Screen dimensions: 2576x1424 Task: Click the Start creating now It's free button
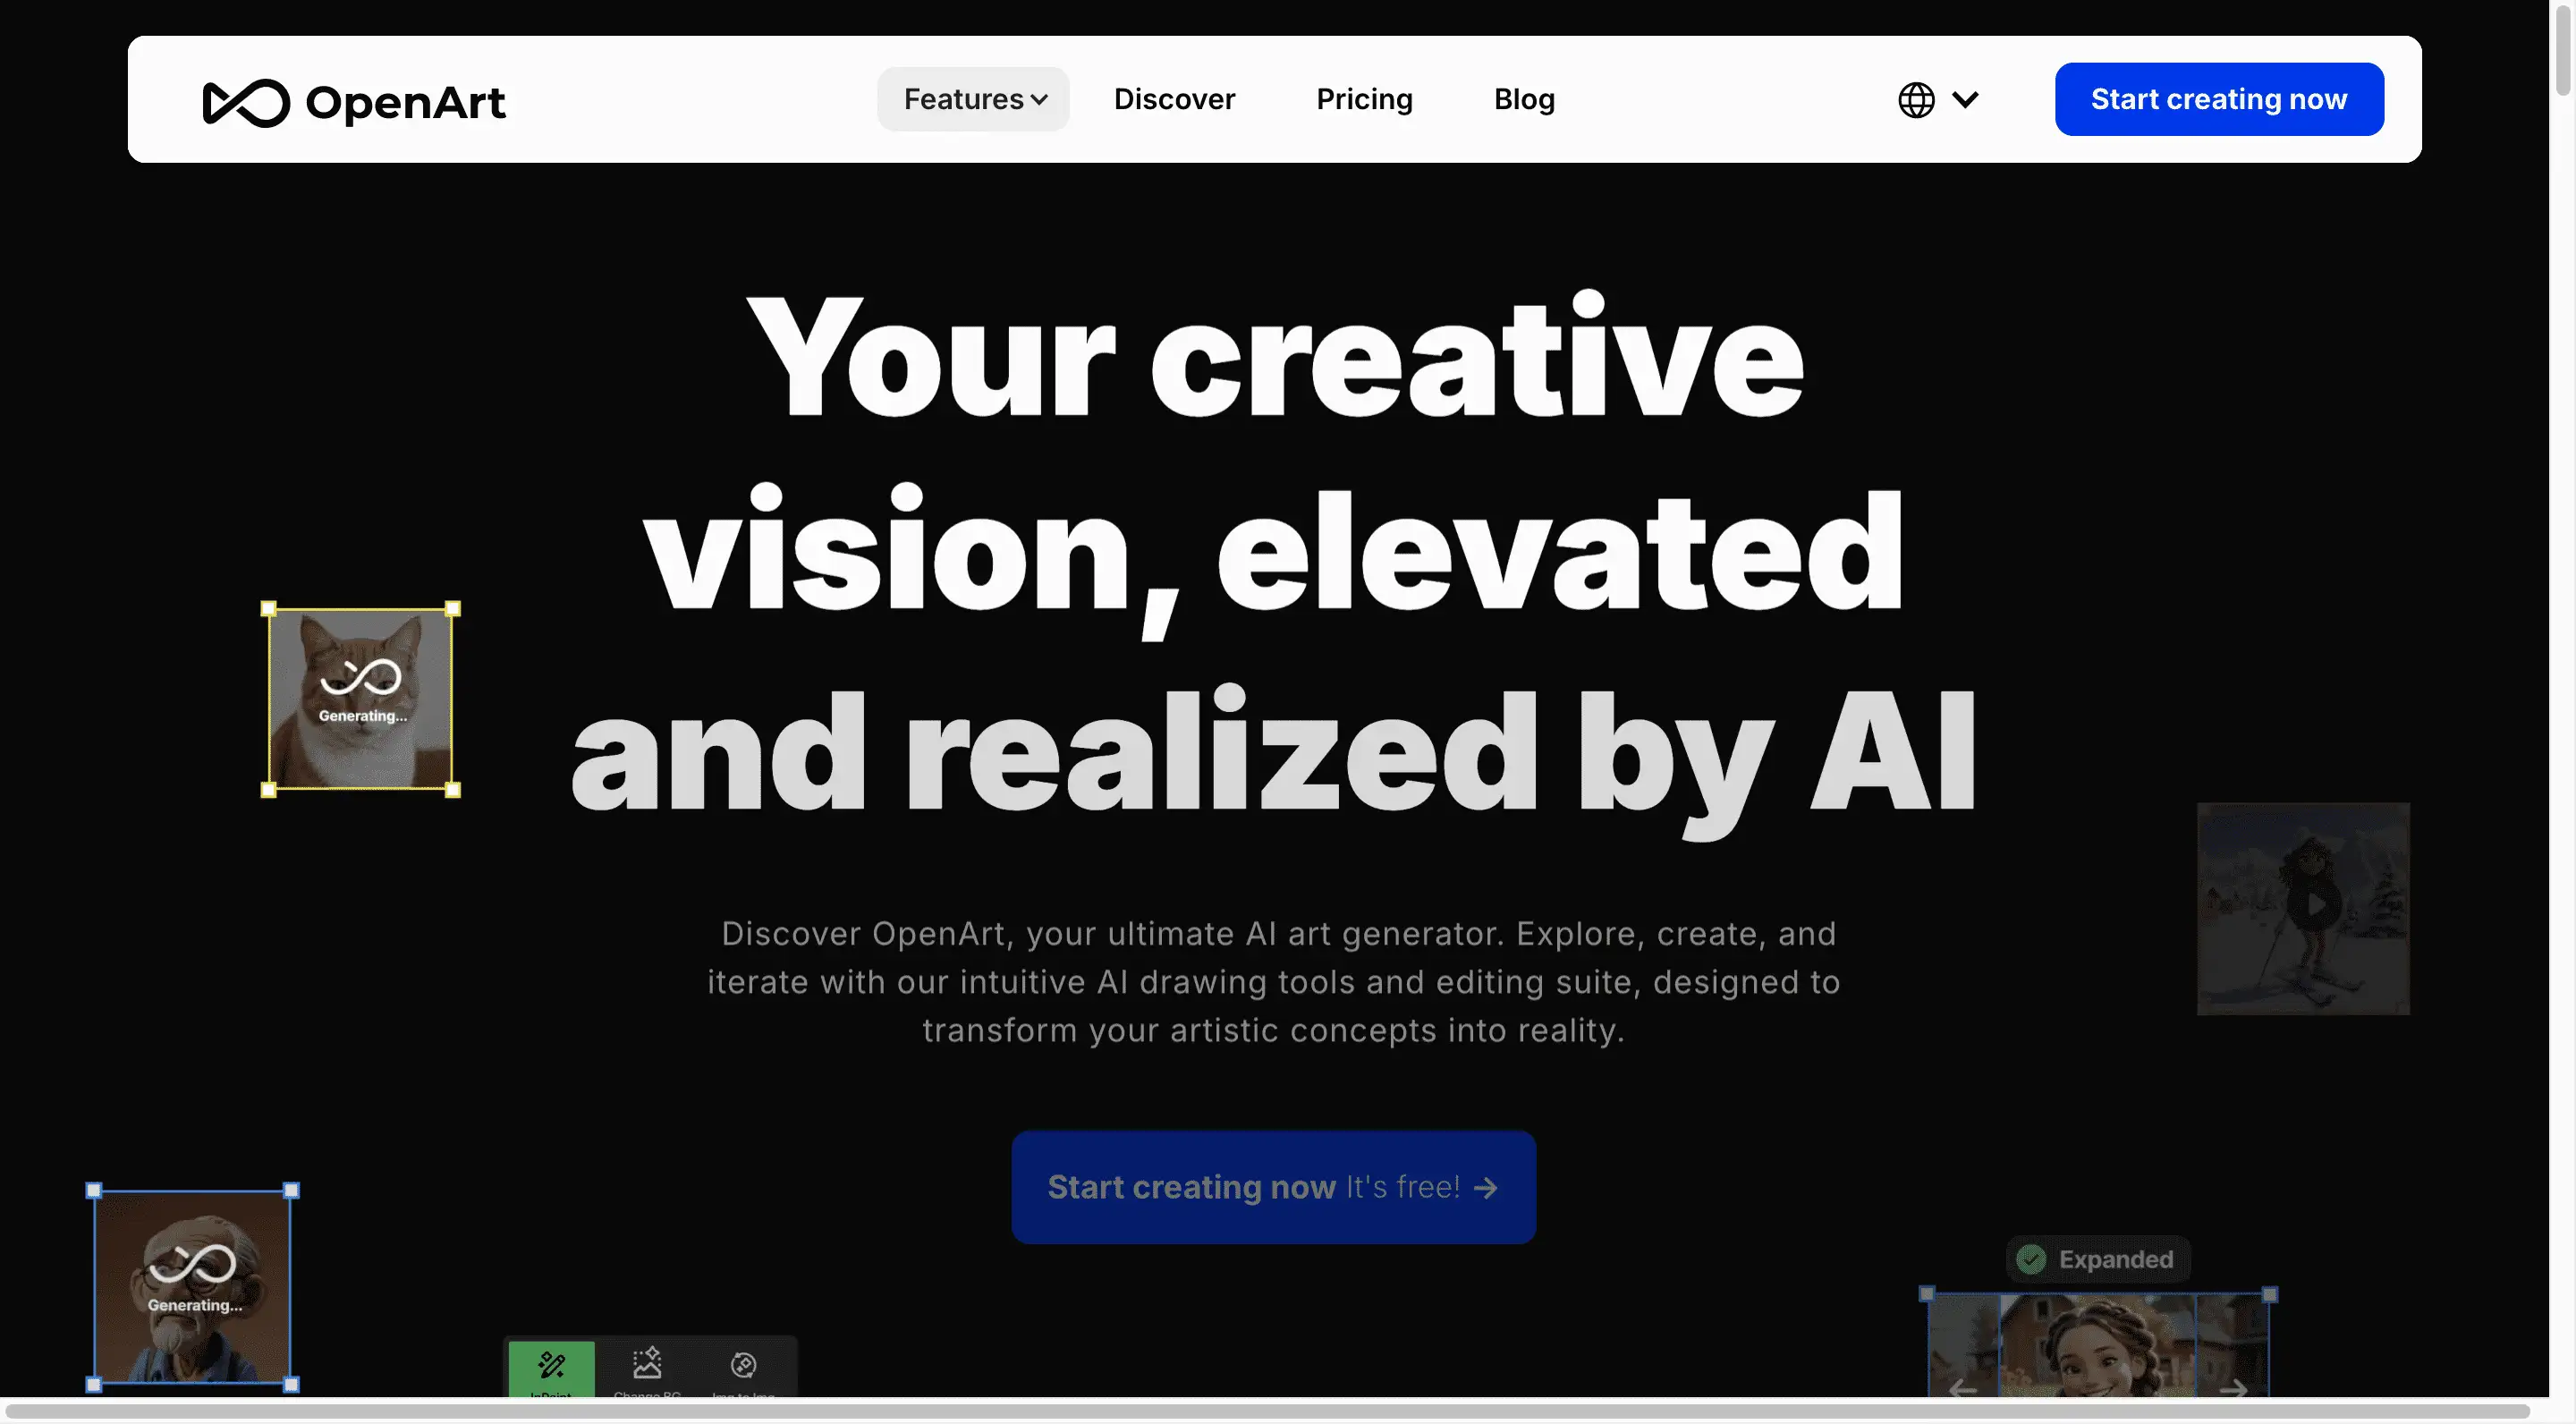(x=1272, y=1187)
